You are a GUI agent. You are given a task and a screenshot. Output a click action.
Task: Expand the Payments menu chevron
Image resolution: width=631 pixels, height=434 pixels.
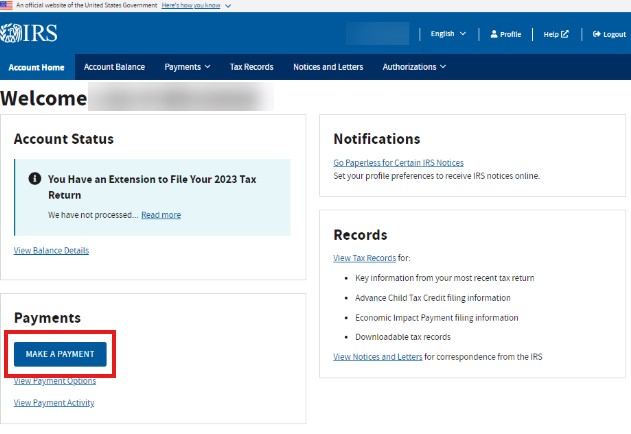pos(208,66)
